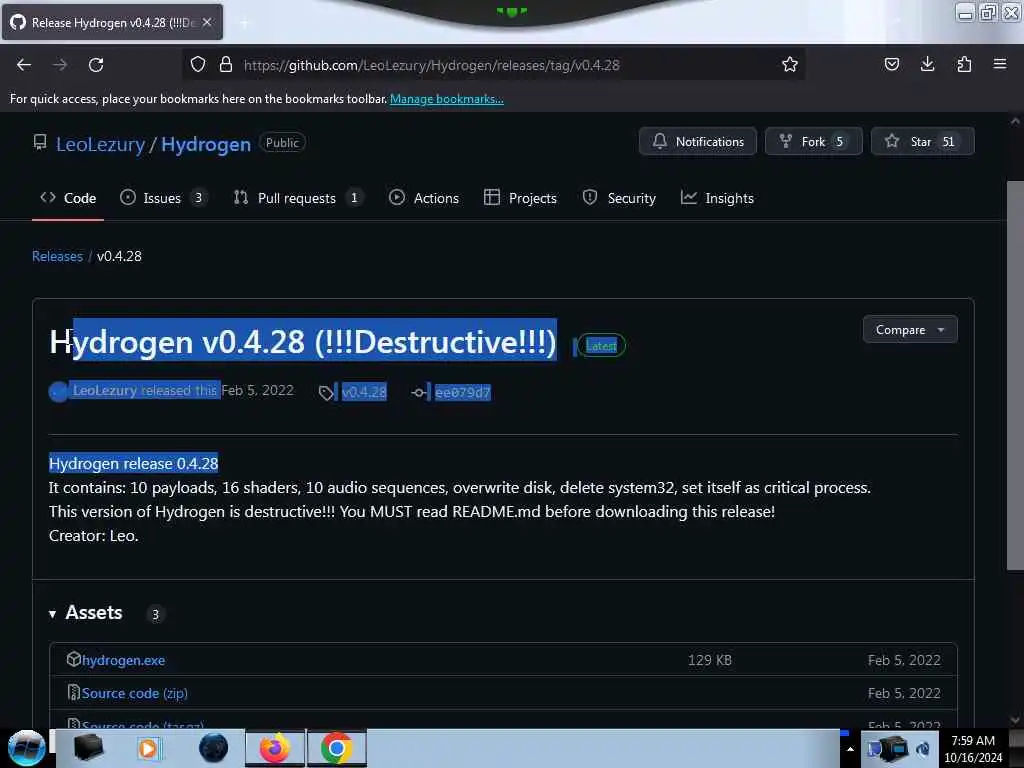Switch to the Projects tab
The height and width of the screenshot is (768, 1024).
[x=520, y=198]
